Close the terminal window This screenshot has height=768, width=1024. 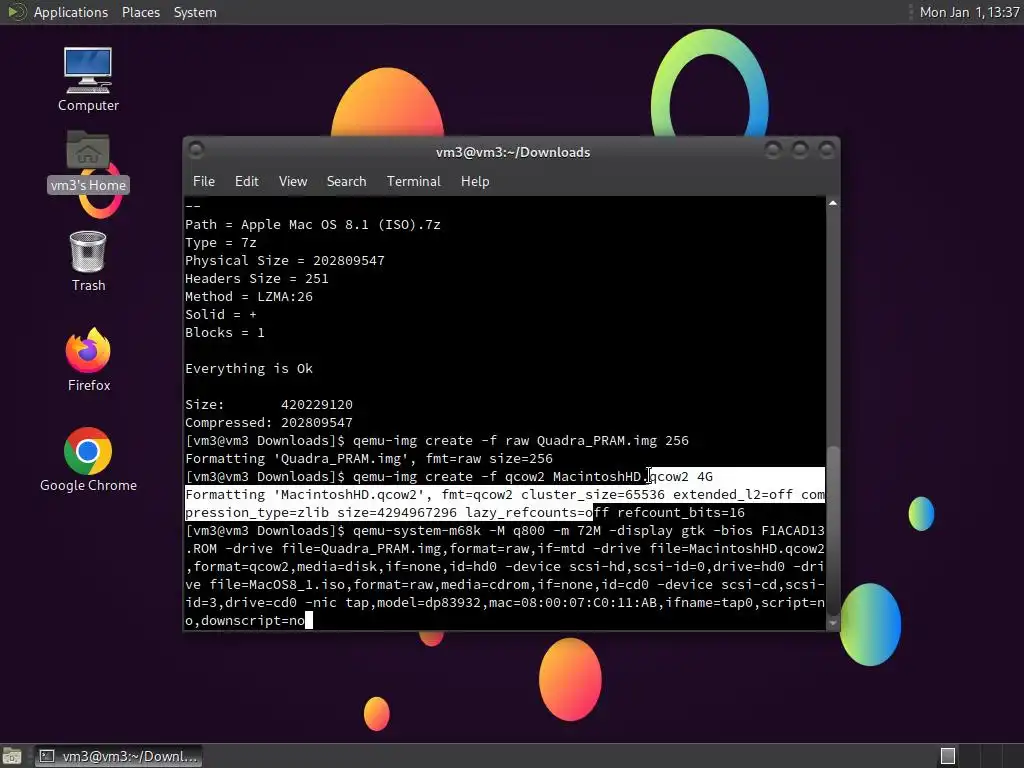(x=827, y=150)
